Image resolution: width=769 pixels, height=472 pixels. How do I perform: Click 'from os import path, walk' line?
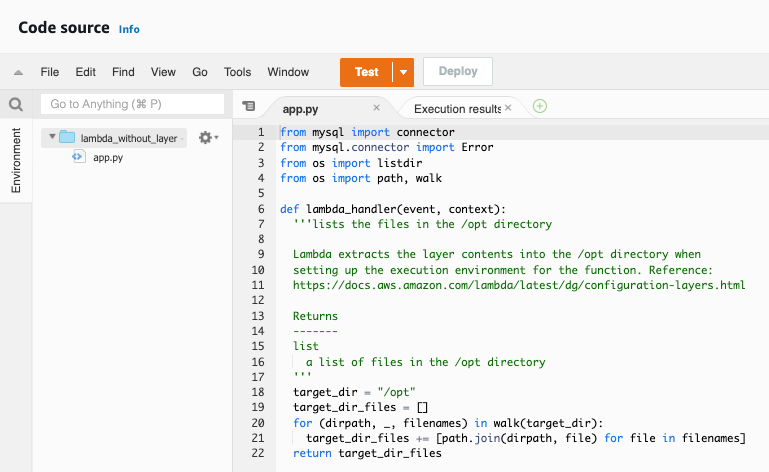(x=361, y=178)
